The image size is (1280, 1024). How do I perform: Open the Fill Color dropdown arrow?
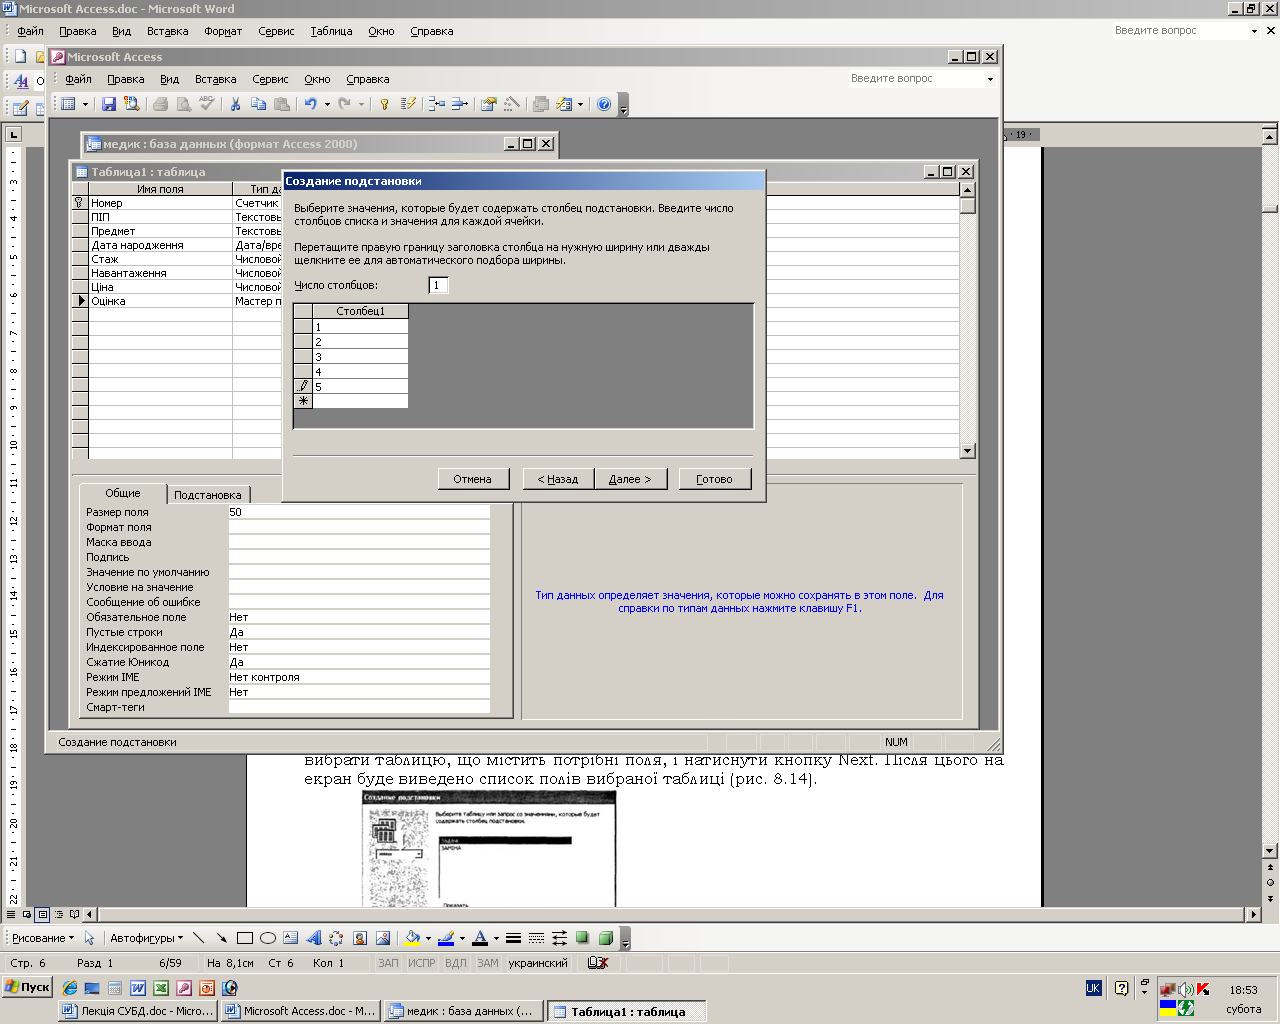[x=428, y=938]
